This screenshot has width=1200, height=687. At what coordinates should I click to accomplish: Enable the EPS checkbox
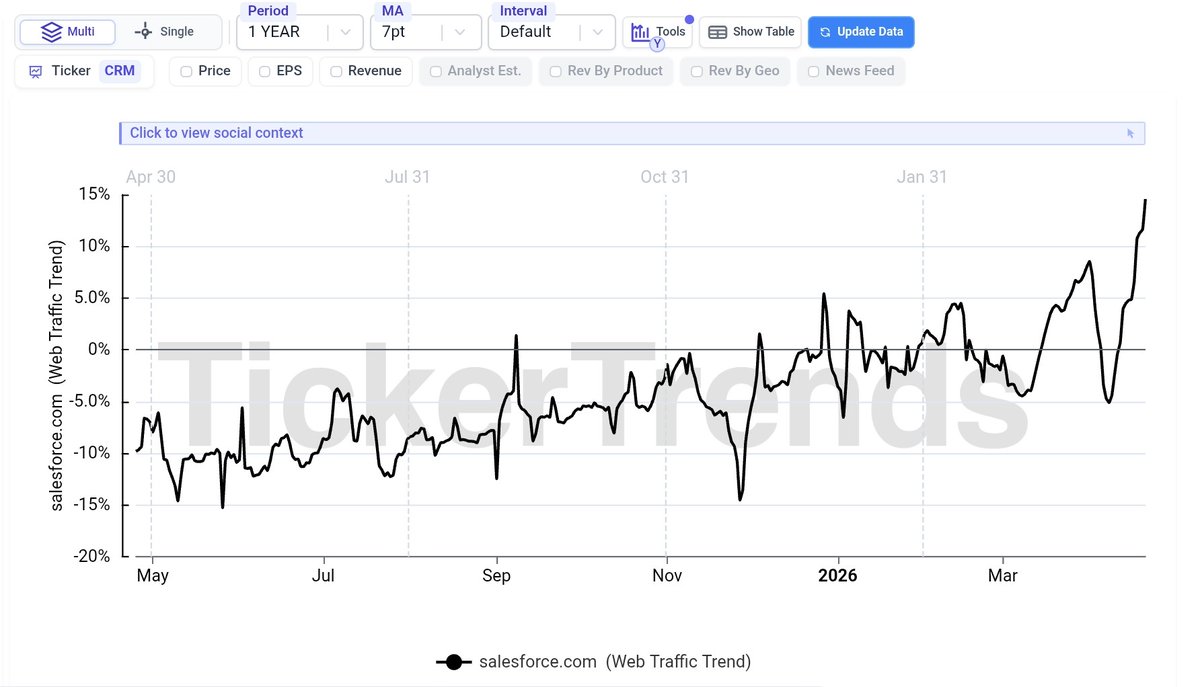point(264,72)
